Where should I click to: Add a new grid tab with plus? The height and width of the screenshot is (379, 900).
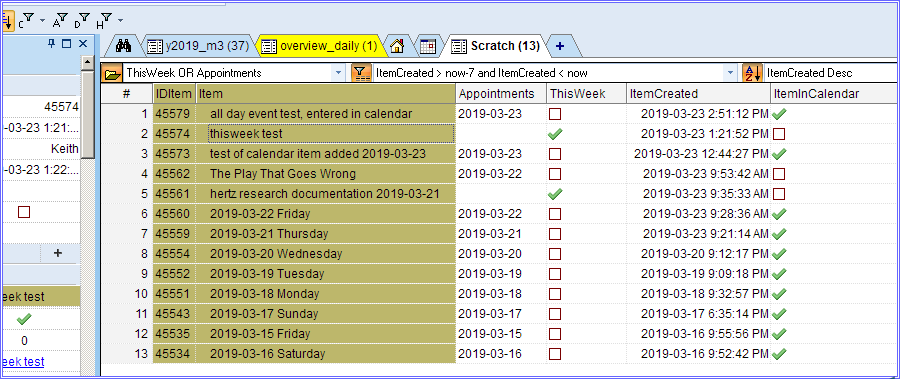[x=560, y=46]
